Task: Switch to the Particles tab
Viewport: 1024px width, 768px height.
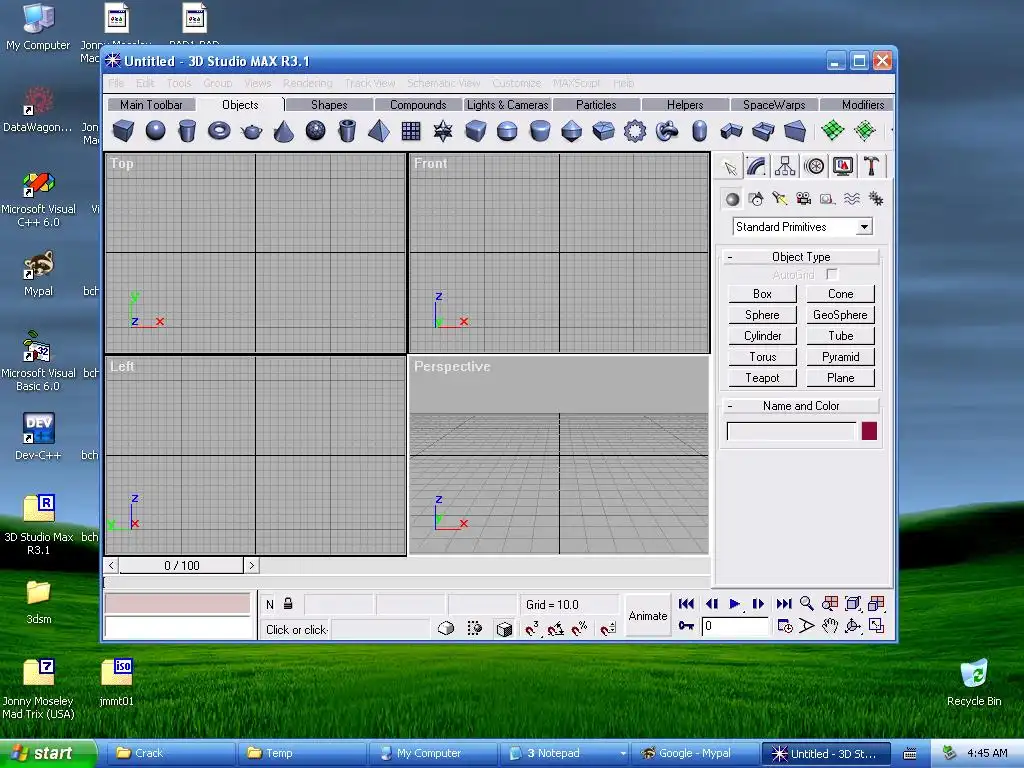Action: (596, 104)
